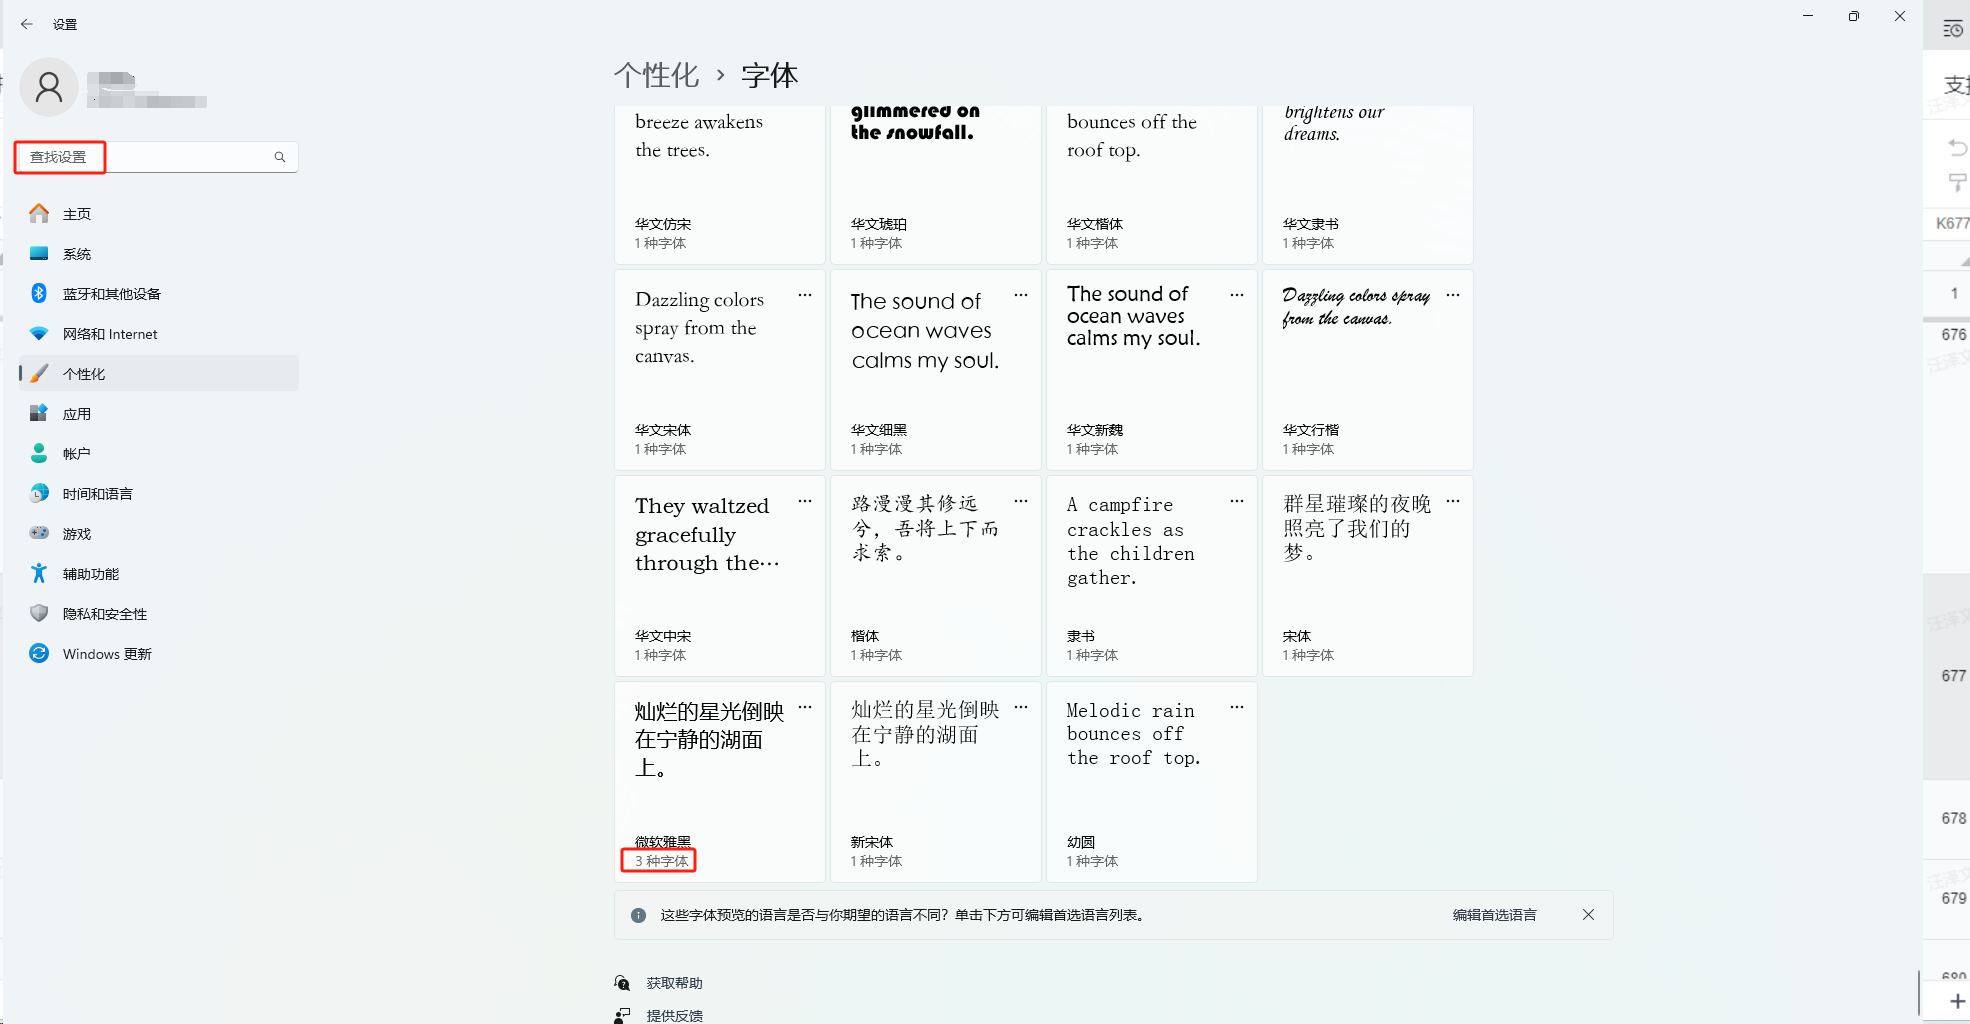The height and width of the screenshot is (1024, 1970).
Task: Click the undo arrow in right window
Action: pyautogui.click(x=1957, y=148)
